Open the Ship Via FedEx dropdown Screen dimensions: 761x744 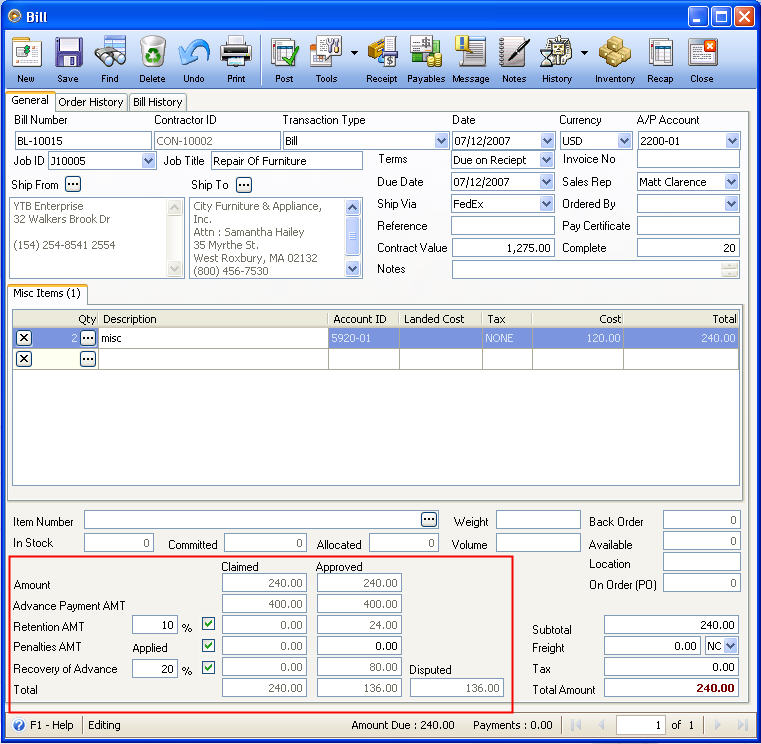(x=546, y=203)
